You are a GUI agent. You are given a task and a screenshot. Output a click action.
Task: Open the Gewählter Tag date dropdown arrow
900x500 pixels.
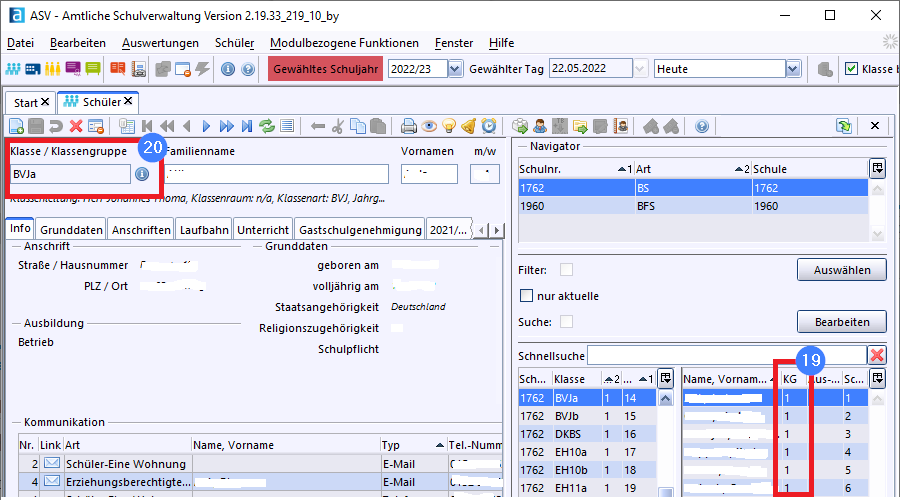(x=640, y=69)
